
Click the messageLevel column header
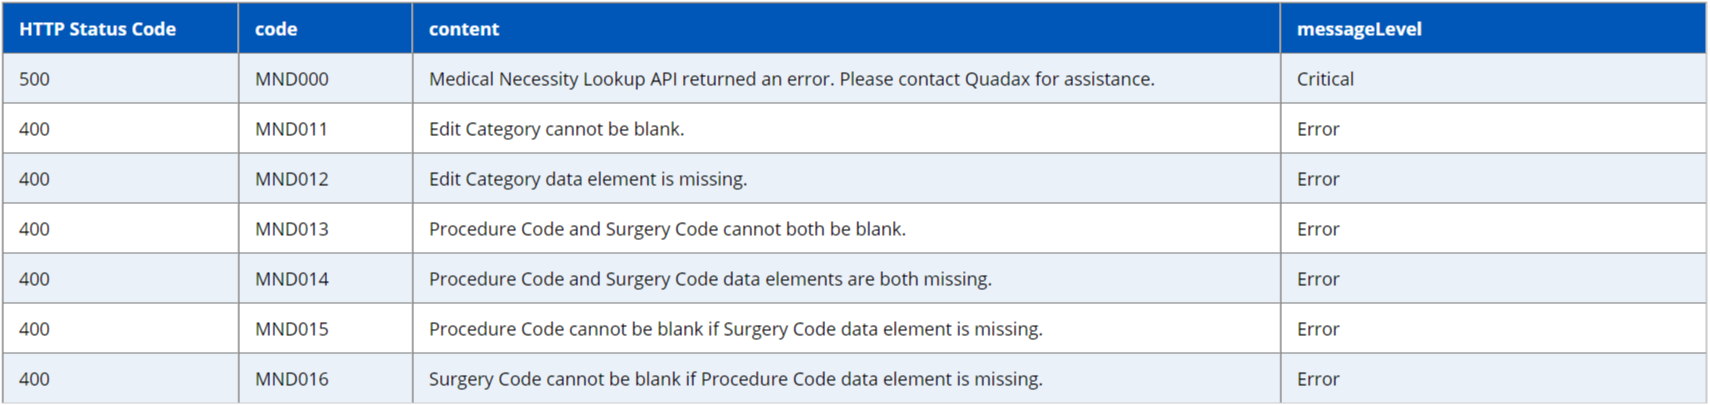click(1359, 29)
